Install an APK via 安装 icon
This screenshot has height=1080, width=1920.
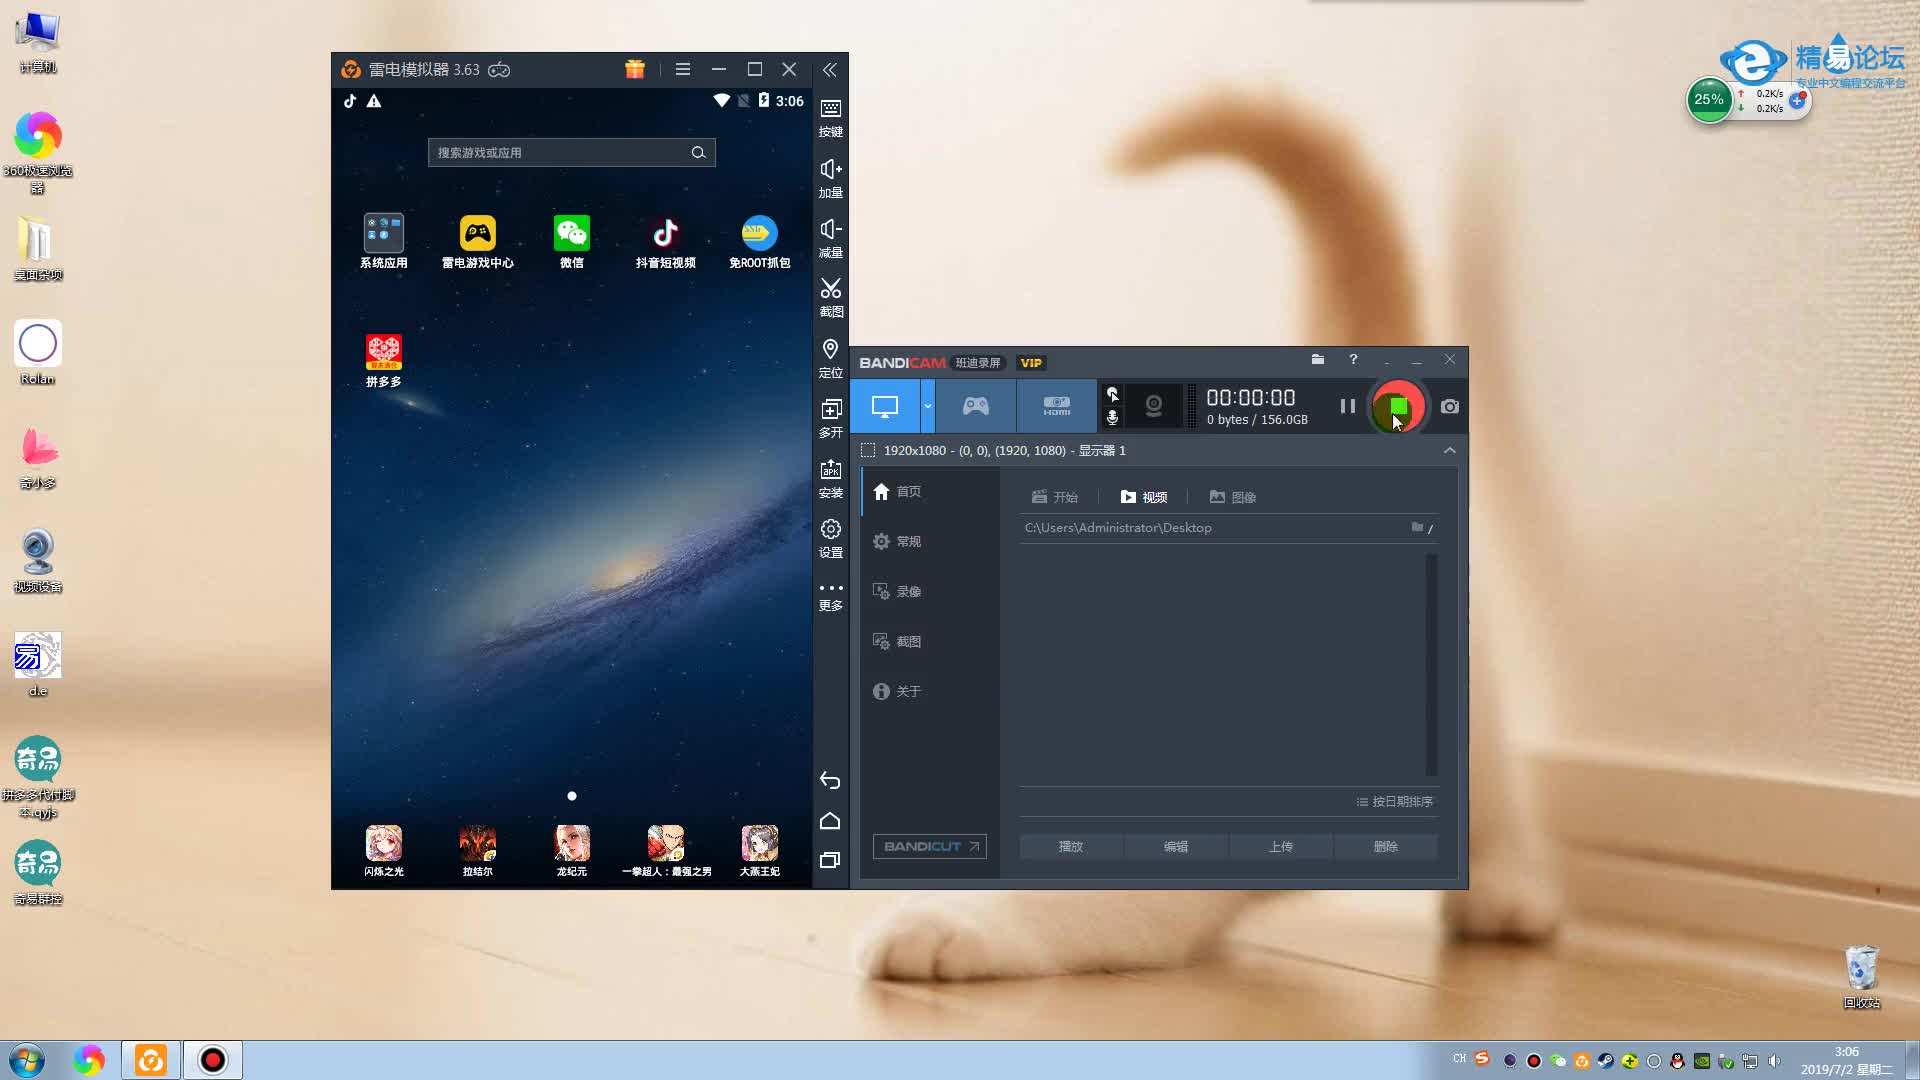tap(830, 478)
